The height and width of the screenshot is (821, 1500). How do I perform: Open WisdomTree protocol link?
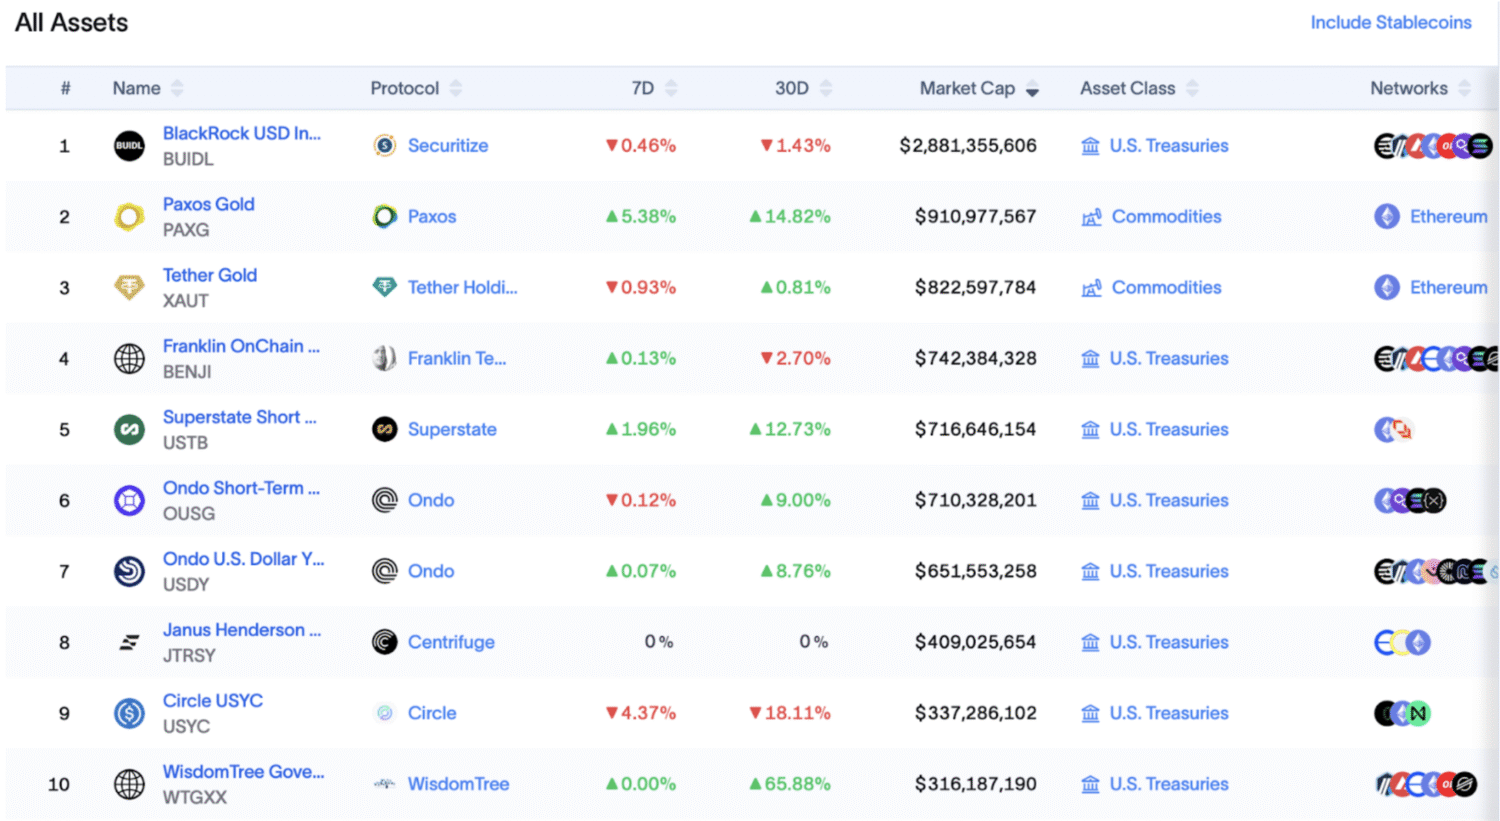tap(458, 784)
